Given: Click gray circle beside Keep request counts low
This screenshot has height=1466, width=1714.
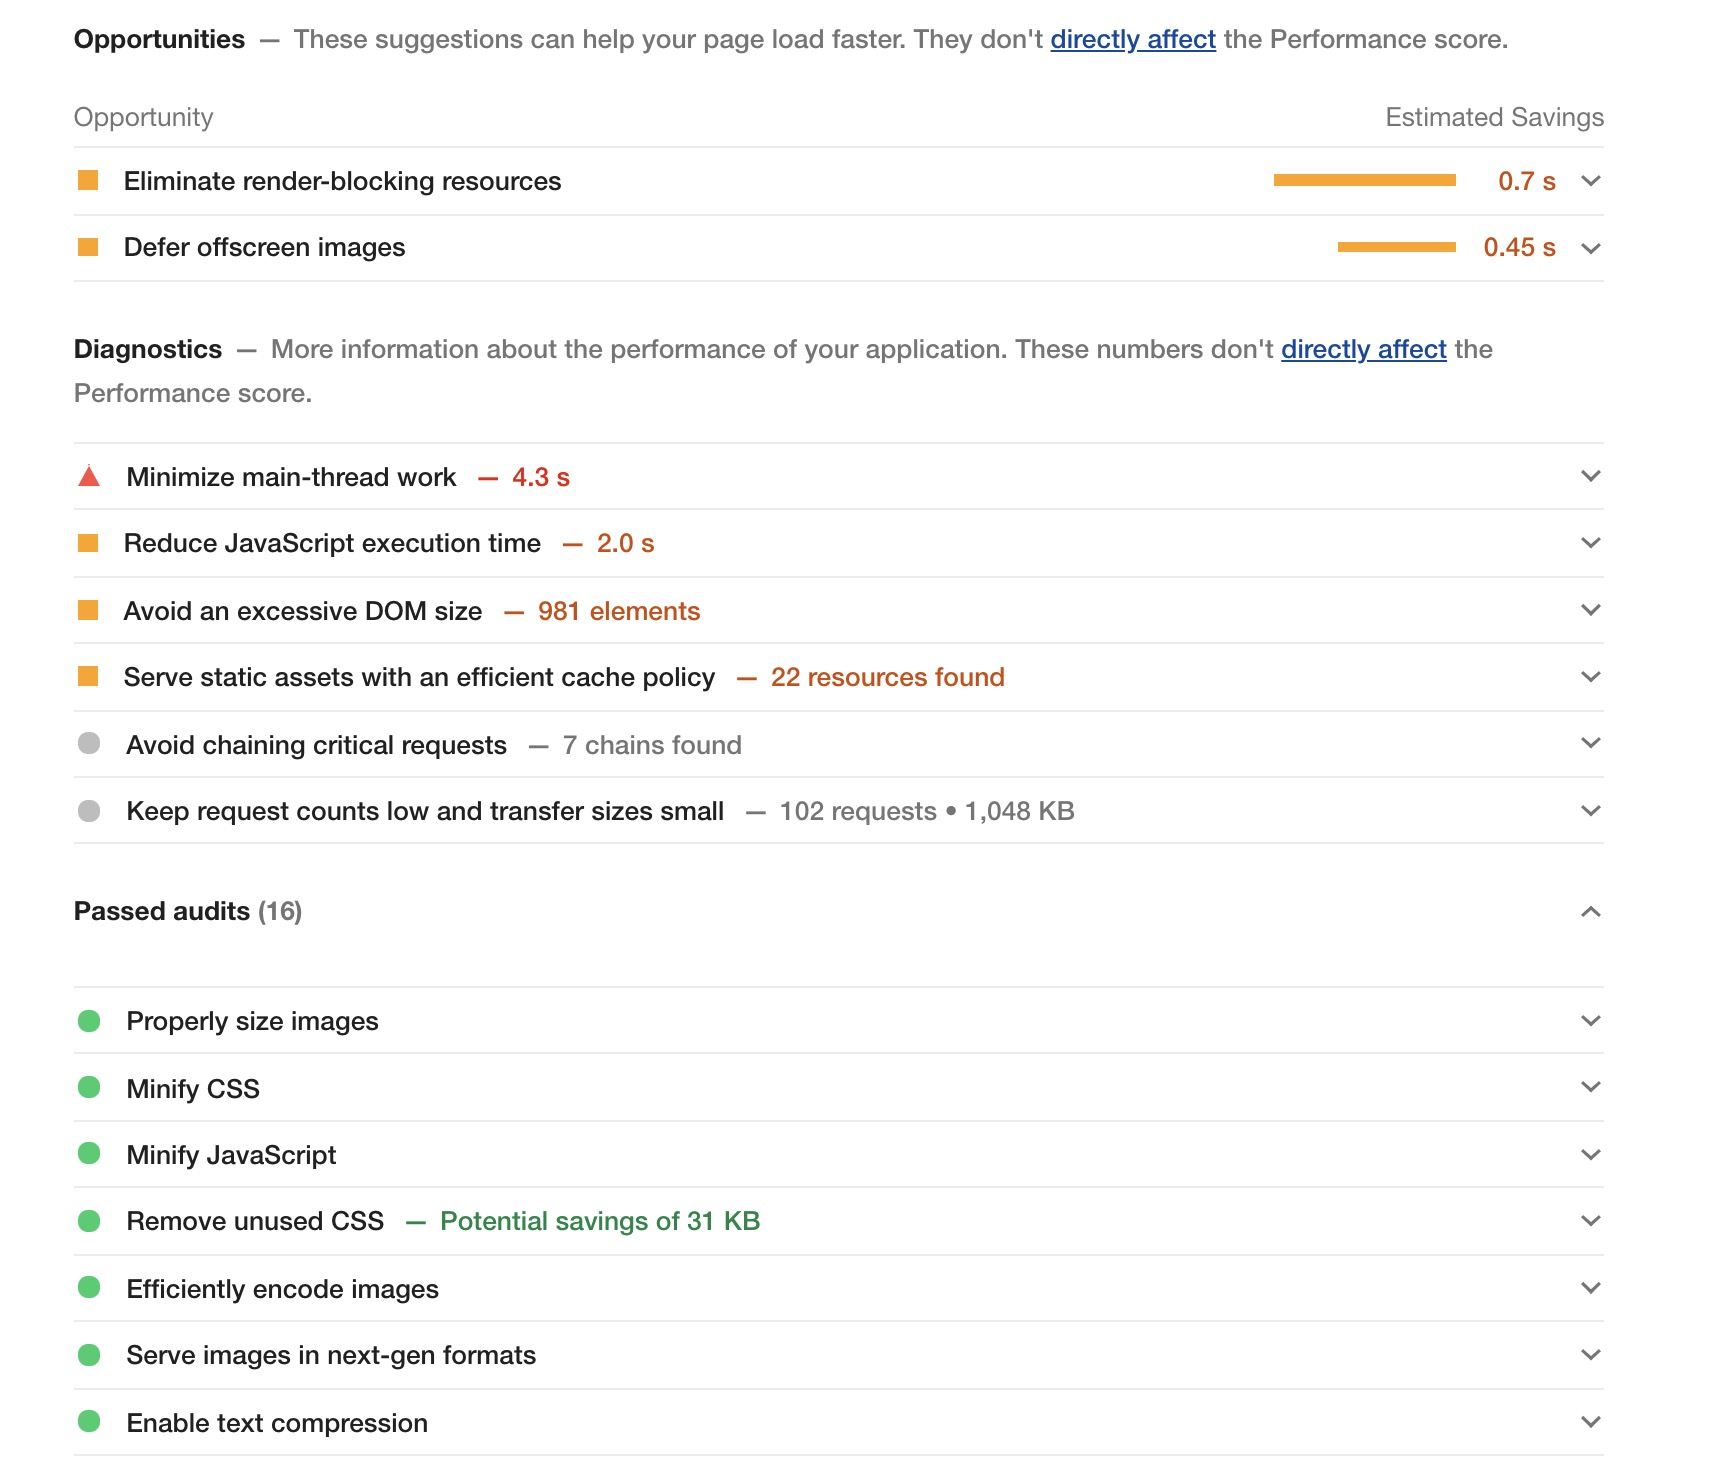Looking at the screenshot, I should tap(89, 811).
